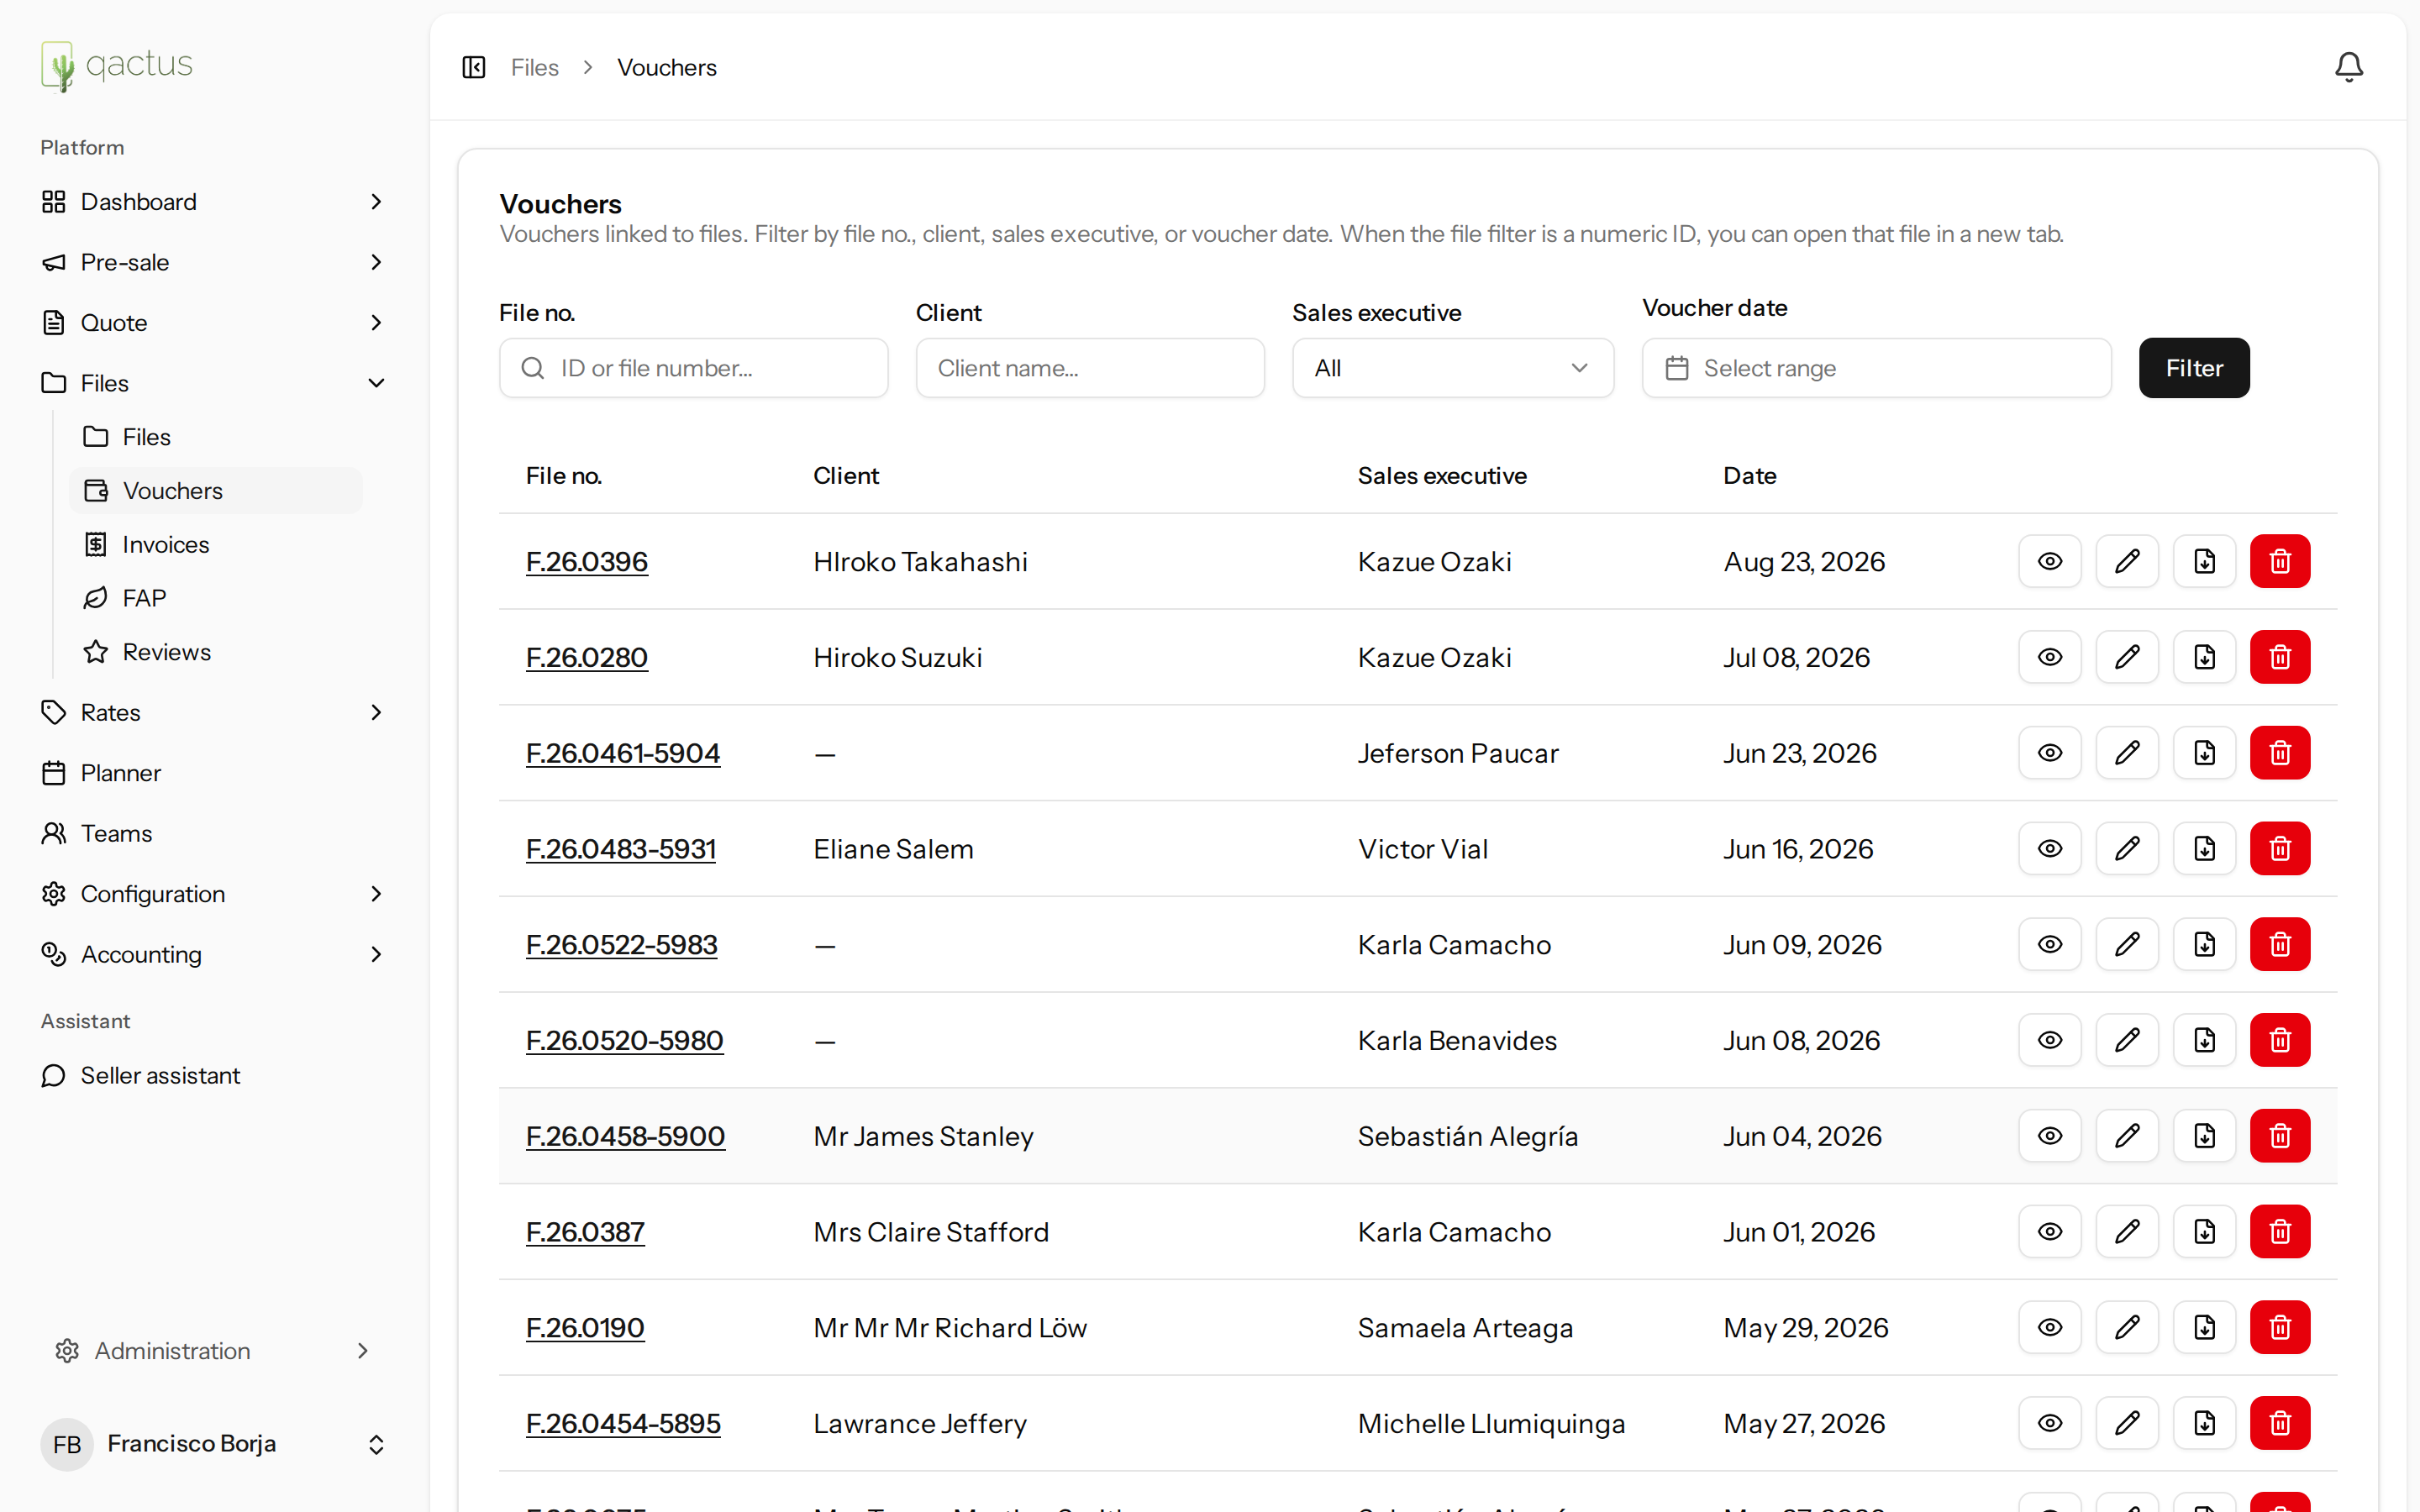View Eliane Salem voucher eye icon

(x=2050, y=849)
